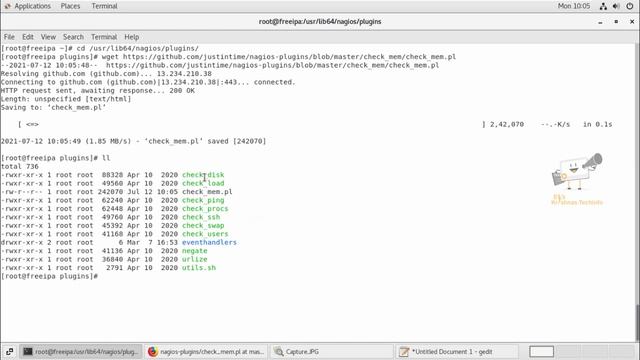Click 'Resolving github.com' line
This screenshot has width=640, height=360.
106,73
